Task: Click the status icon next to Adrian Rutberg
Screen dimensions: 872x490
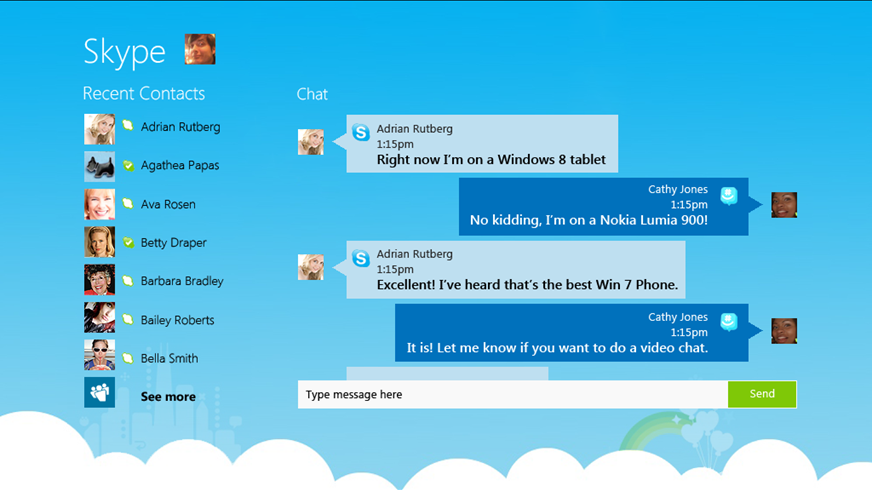Action: click(128, 125)
